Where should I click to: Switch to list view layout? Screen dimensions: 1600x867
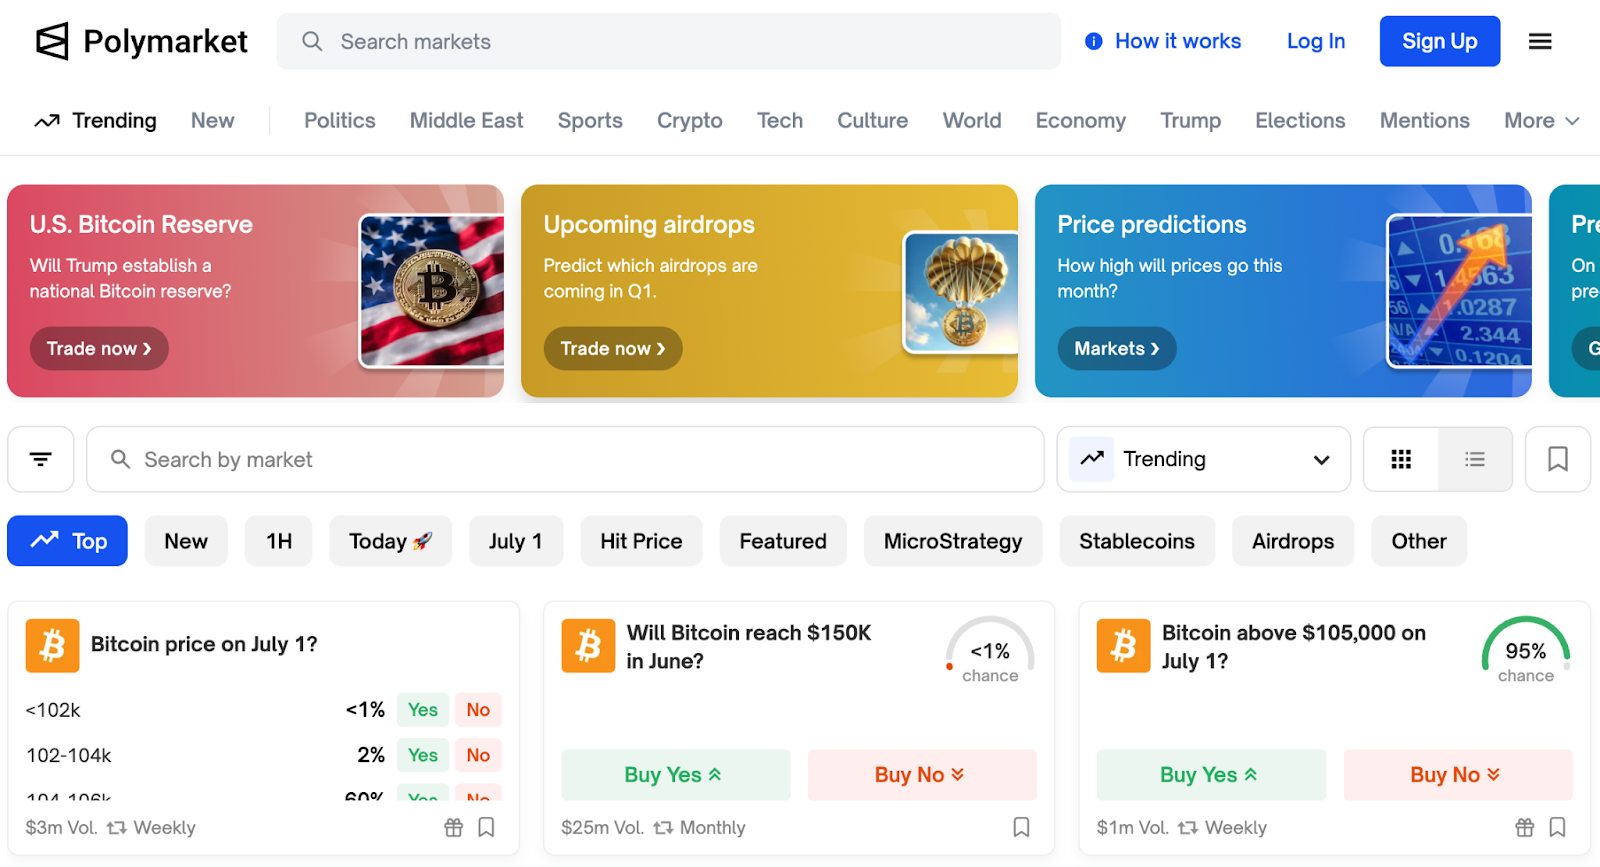[1475, 459]
